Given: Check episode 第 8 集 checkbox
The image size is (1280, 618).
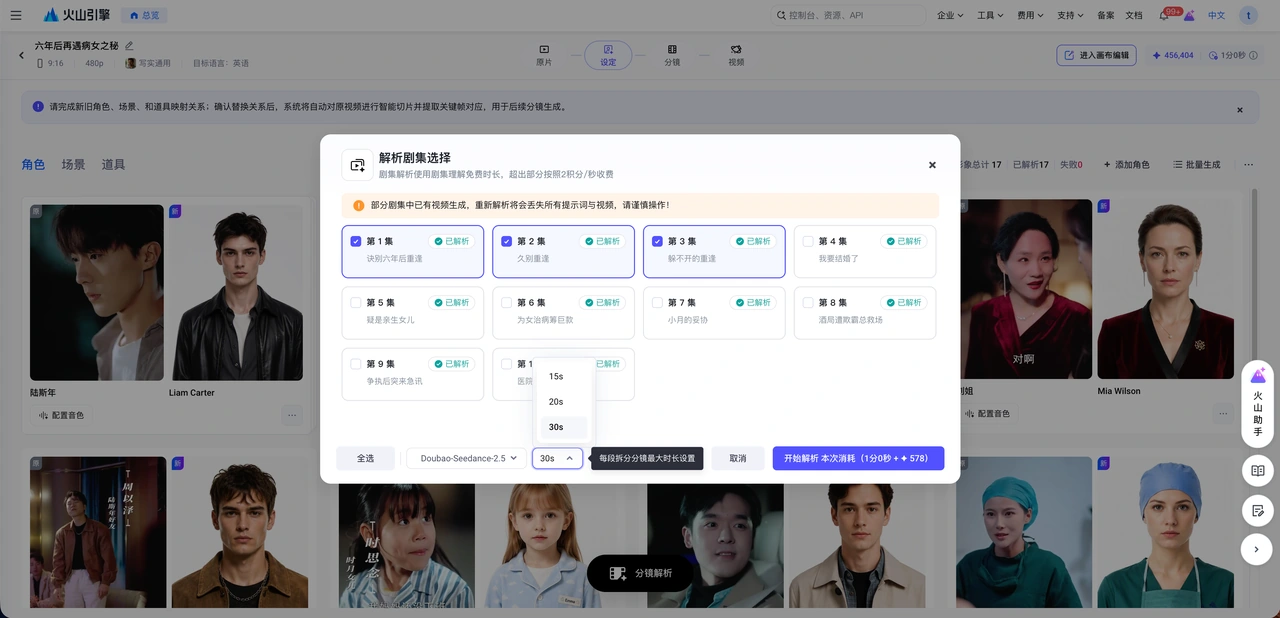Looking at the screenshot, I should (808, 302).
